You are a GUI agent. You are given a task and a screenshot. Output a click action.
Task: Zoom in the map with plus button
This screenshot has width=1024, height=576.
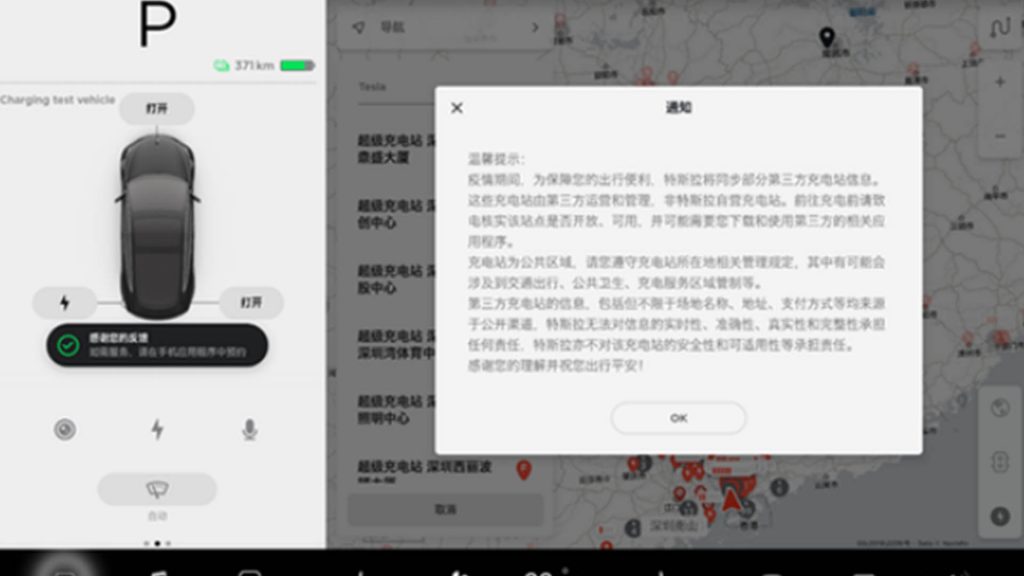pos(999,83)
